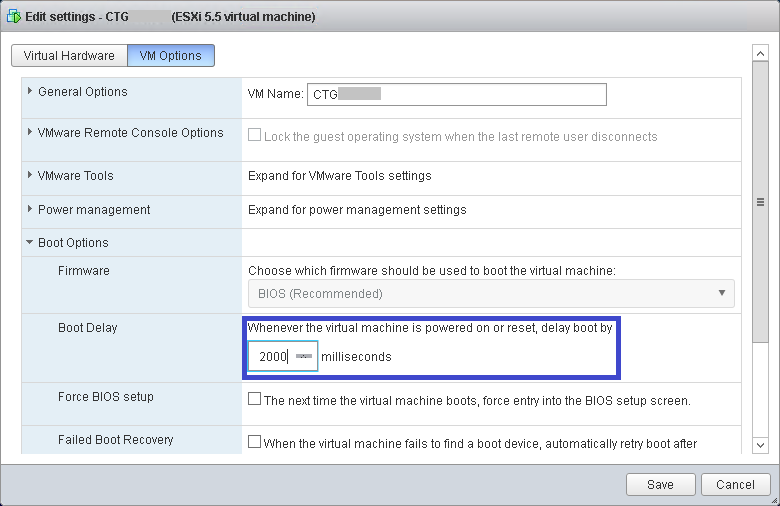This screenshot has width=780, height=506.
Task: Click the boot delay milliseconds field
Action: (272, 356)
